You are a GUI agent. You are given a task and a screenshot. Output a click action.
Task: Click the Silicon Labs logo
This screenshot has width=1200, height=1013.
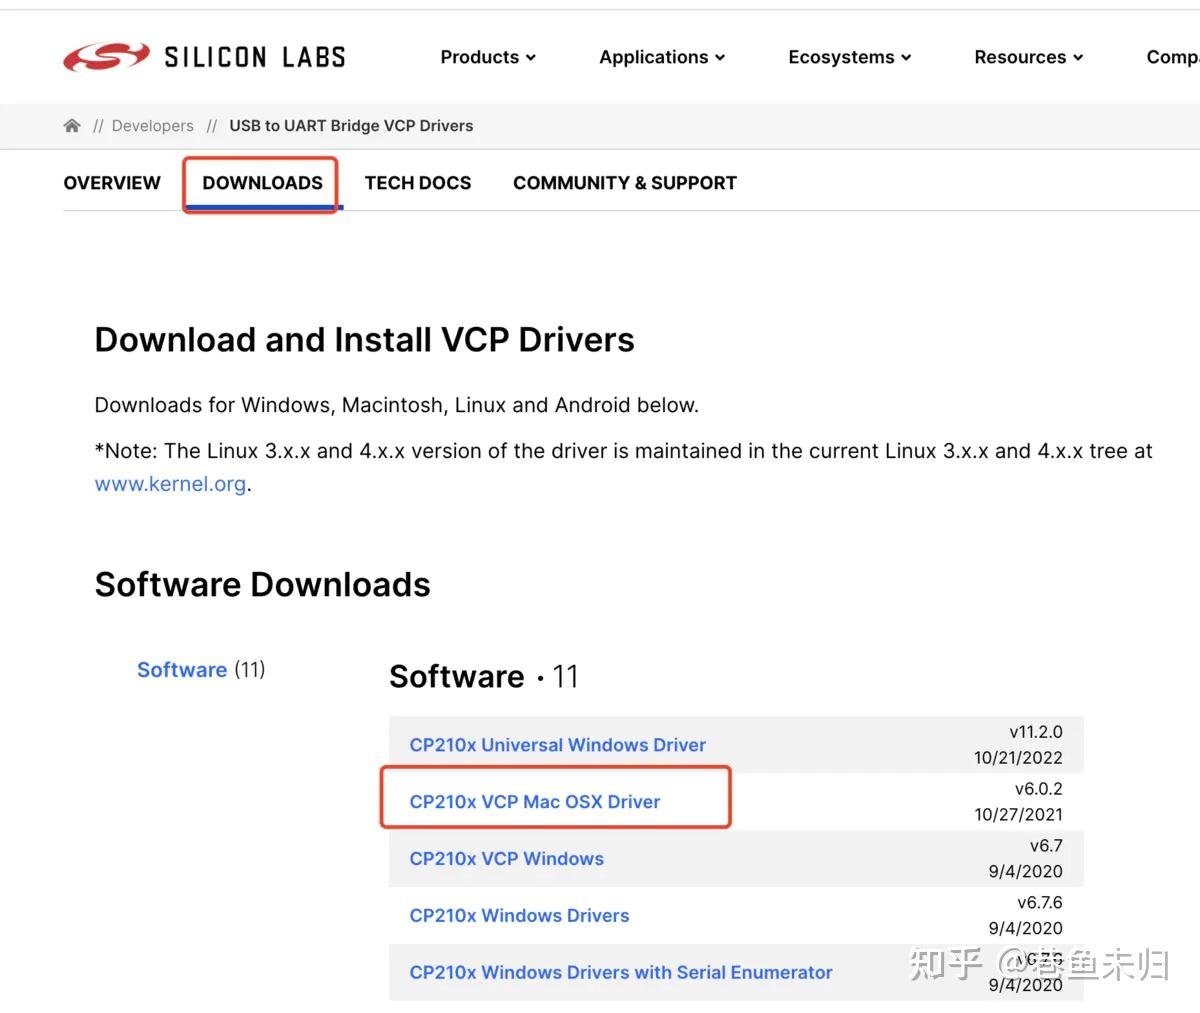click(x=204, y=57)
